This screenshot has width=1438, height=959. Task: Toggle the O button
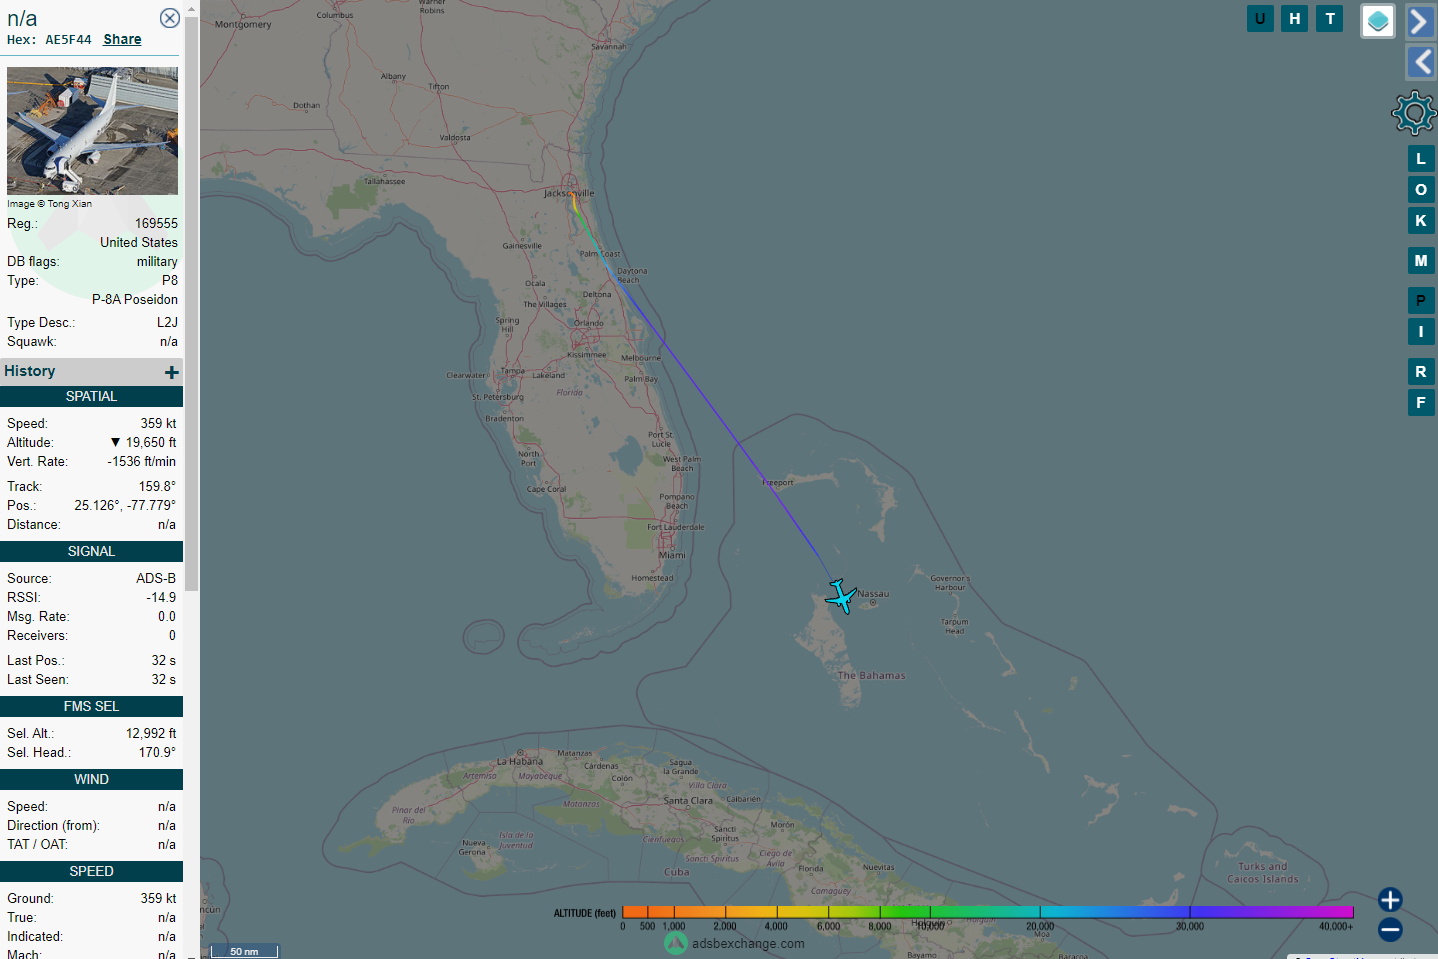[x=1421, y=190]
